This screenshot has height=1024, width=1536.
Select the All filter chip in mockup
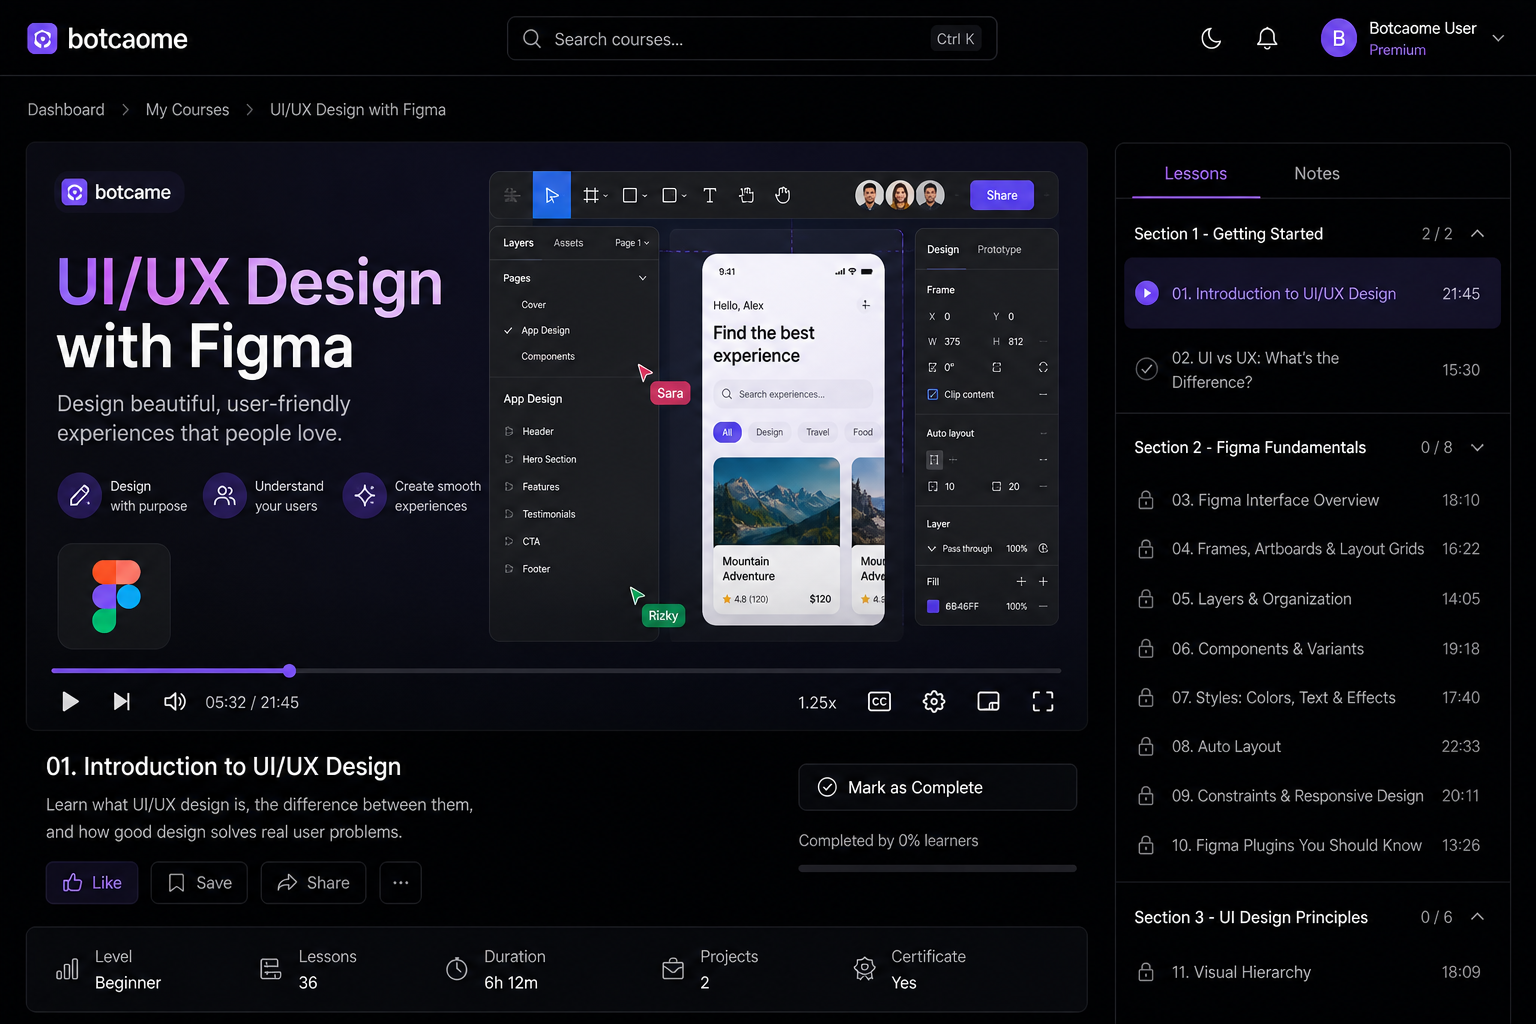coord(727,433)
